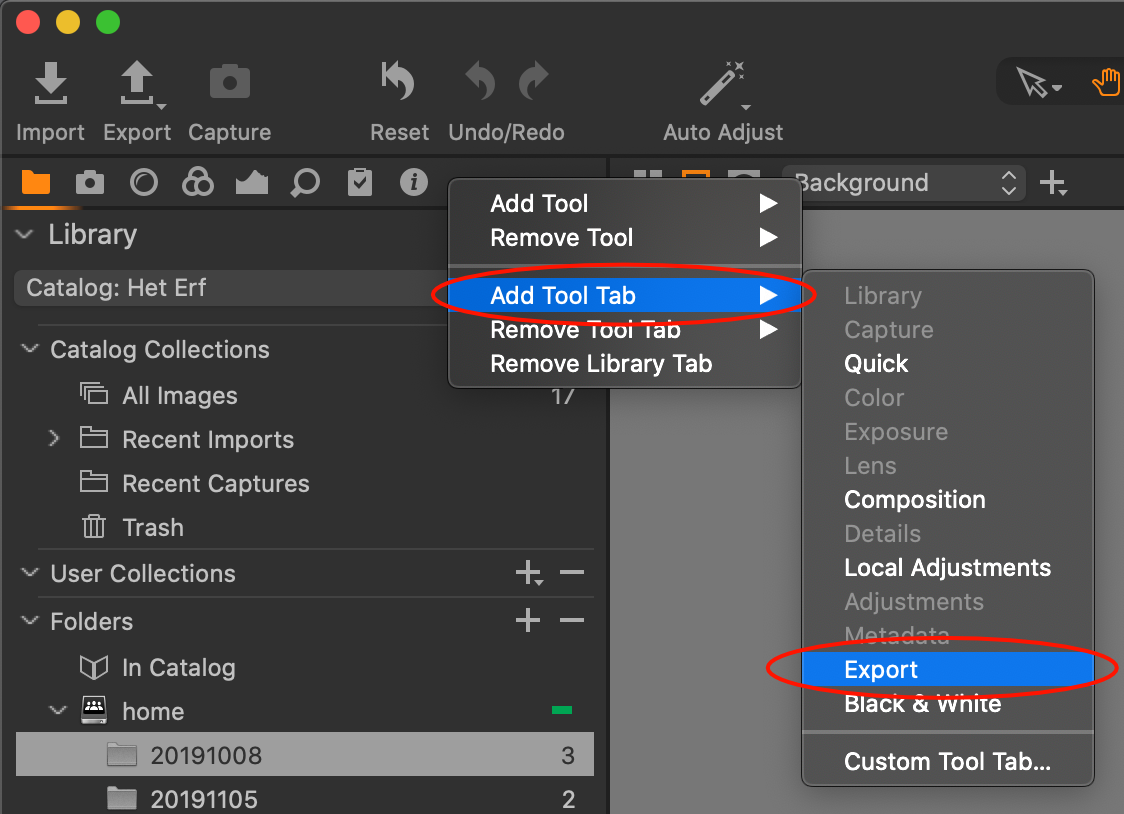The height and width of the screenshot is (814, 1124).
Task: Open the Details magnifier tool tab
Action: [305, 183]
